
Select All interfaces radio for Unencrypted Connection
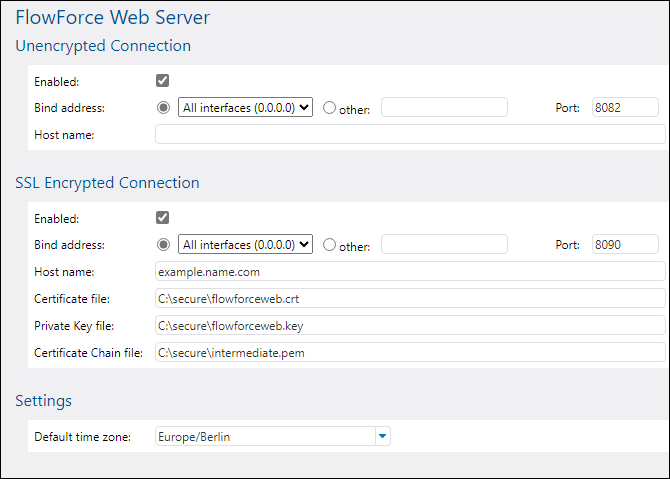coord(164,107)
